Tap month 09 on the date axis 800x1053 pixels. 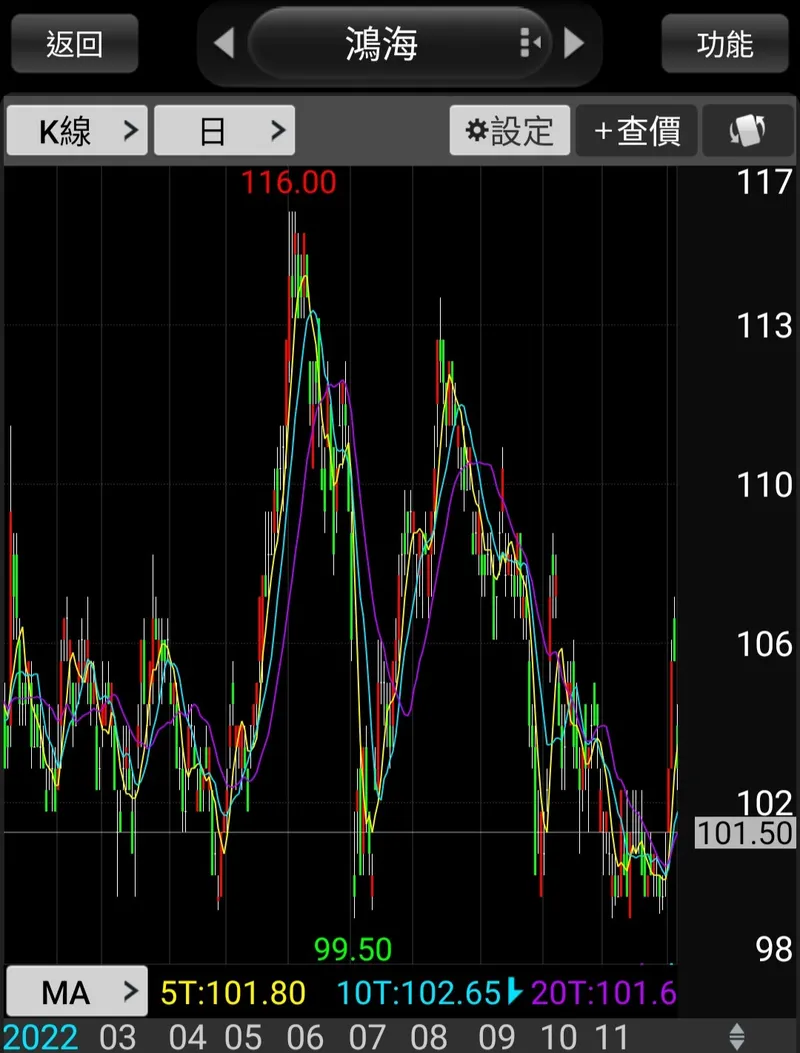click(496, 1037)
